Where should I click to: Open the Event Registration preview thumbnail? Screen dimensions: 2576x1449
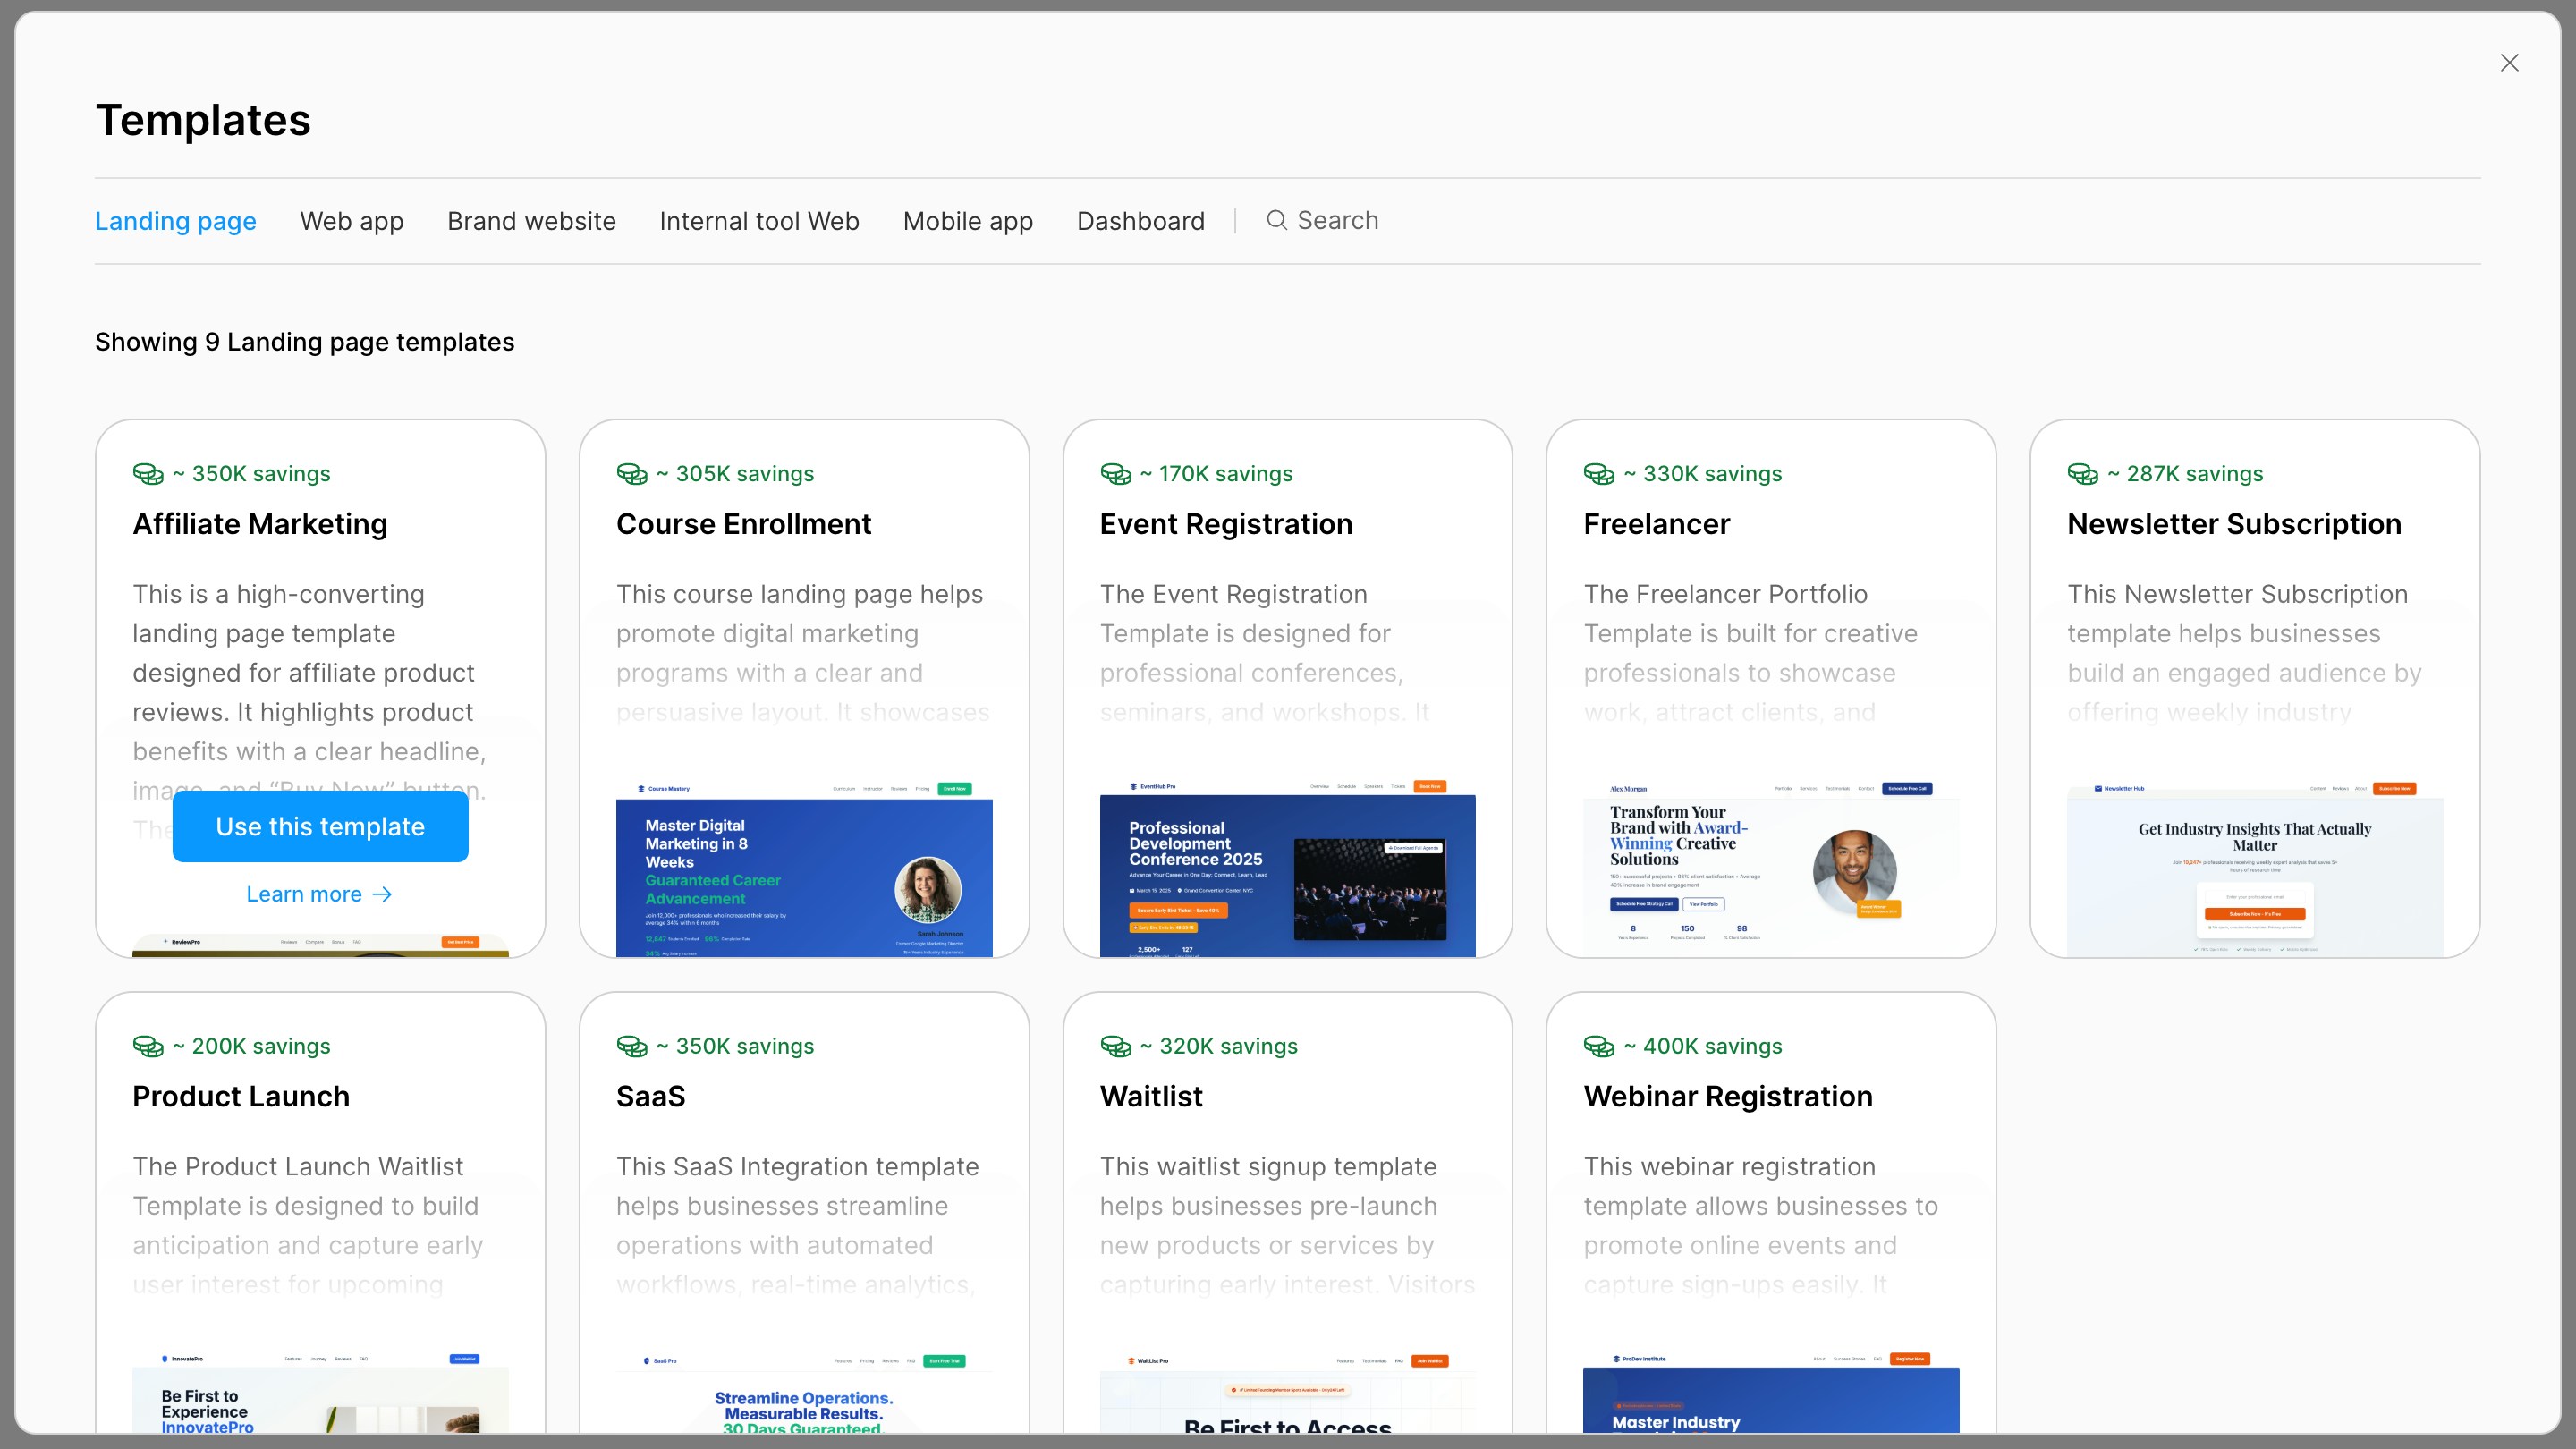pos(1288,867)
